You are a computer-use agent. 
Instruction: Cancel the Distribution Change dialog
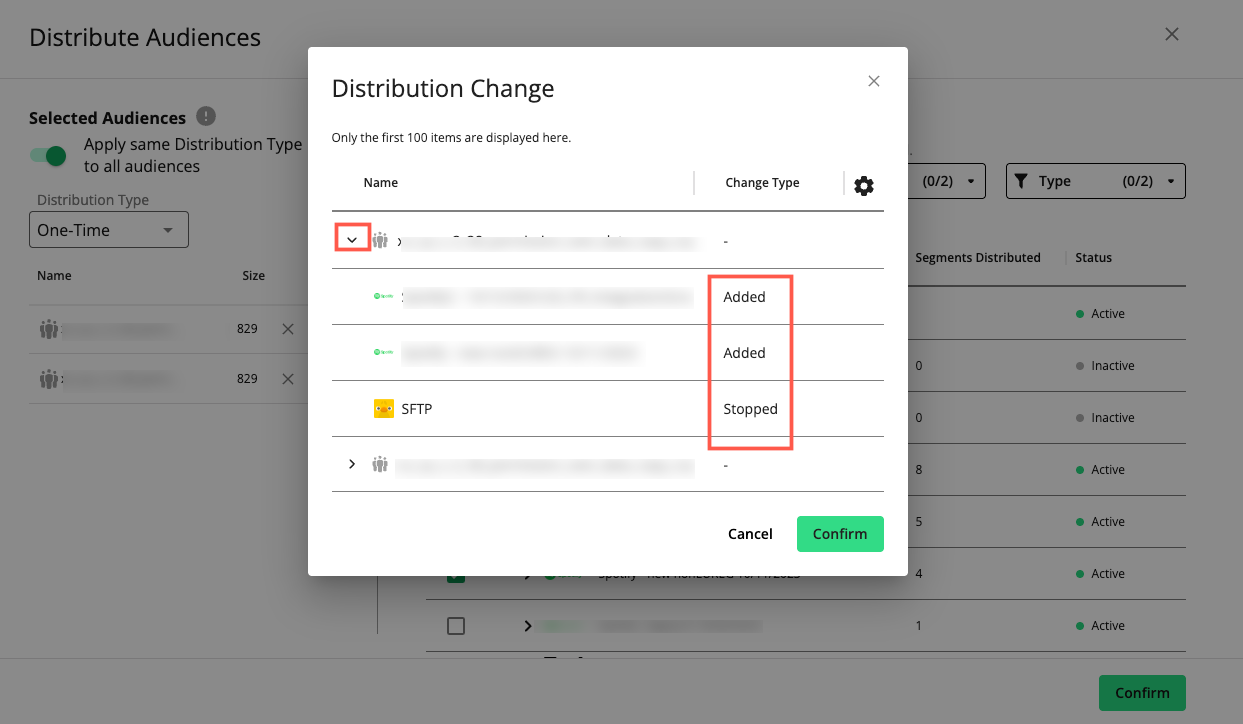(750, 533)
